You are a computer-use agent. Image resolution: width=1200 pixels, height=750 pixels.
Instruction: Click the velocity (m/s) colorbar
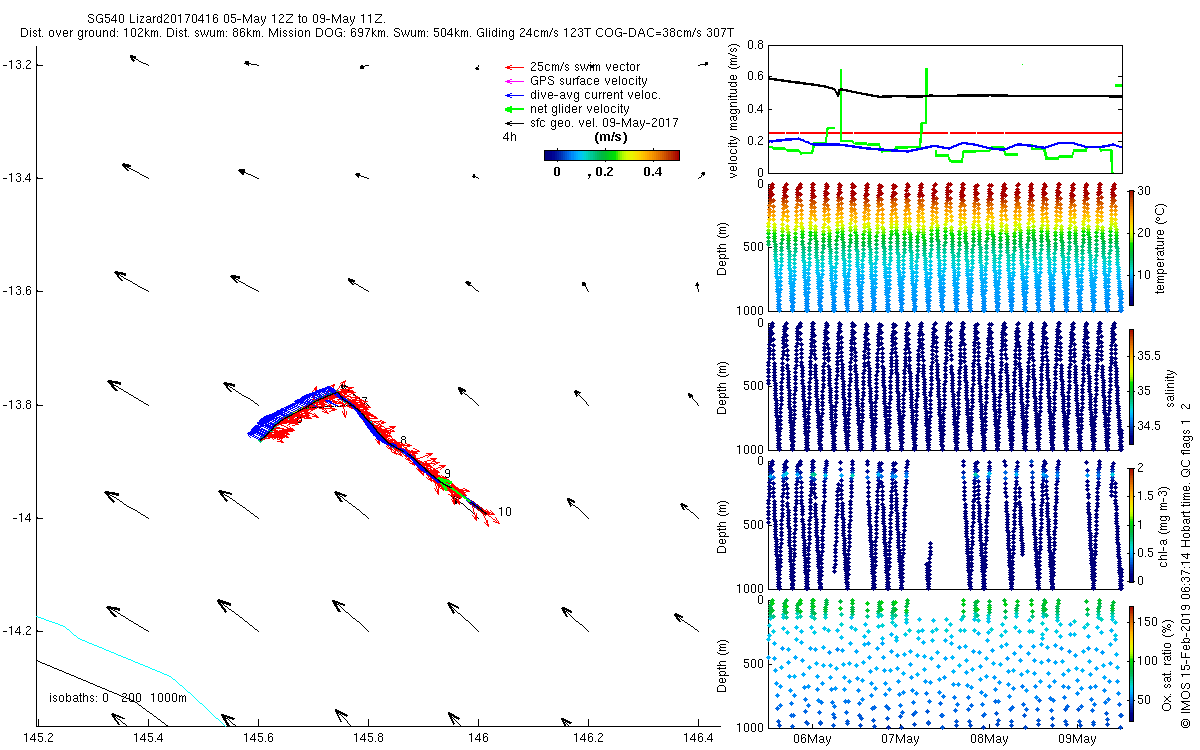click(611, 155)
